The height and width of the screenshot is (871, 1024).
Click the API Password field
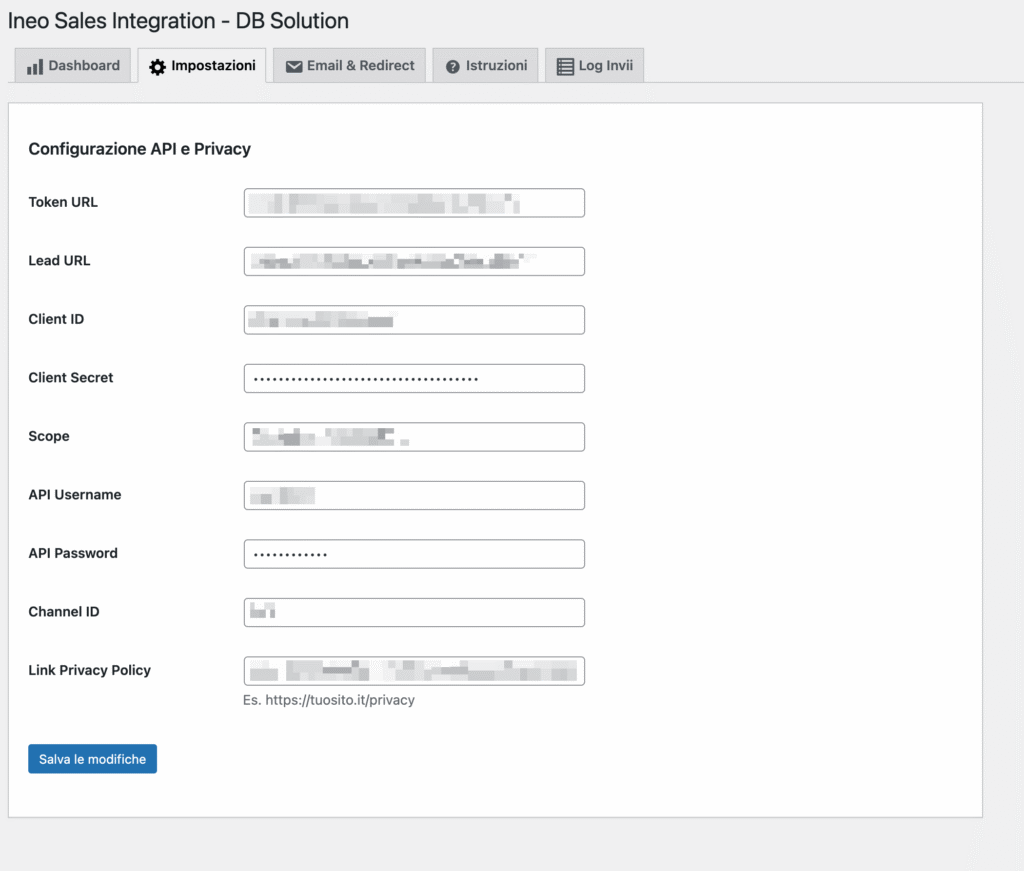(x=414, y=554)
